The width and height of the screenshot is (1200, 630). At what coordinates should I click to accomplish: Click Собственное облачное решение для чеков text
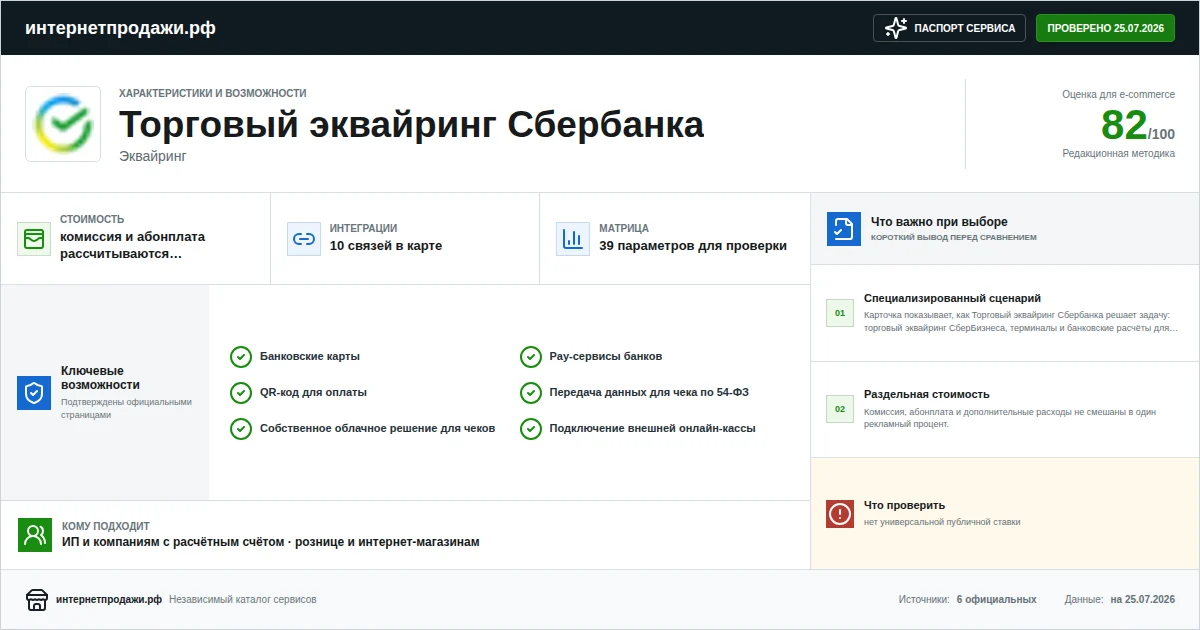[x=377, y=429]
